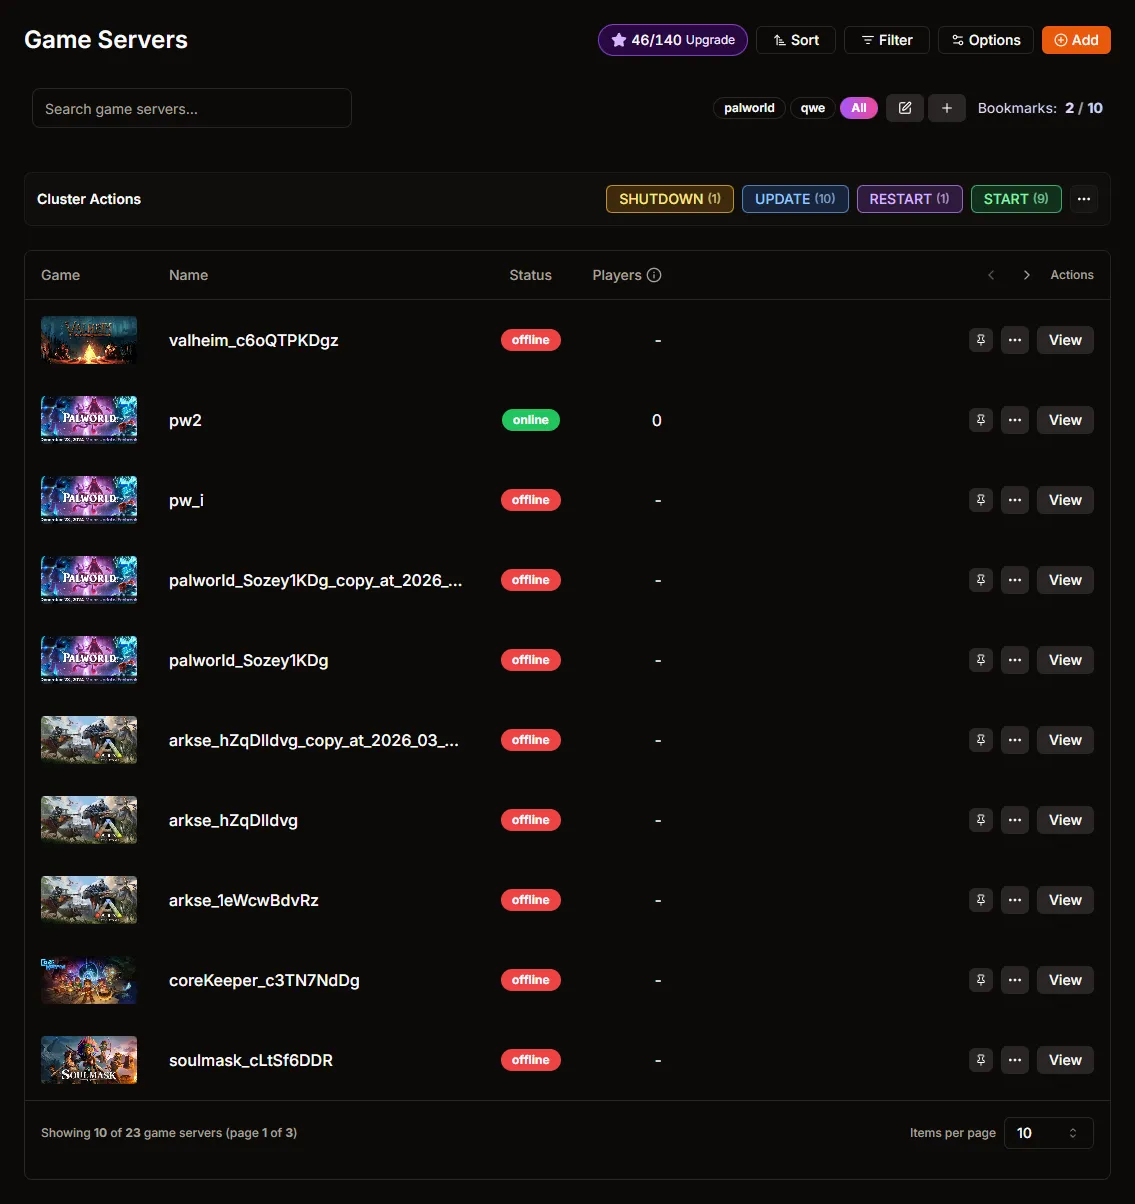Pin the valheim_c6oQTPKDgz server
Viewport: 1135px width, 1204px height.
click(980, 340)
